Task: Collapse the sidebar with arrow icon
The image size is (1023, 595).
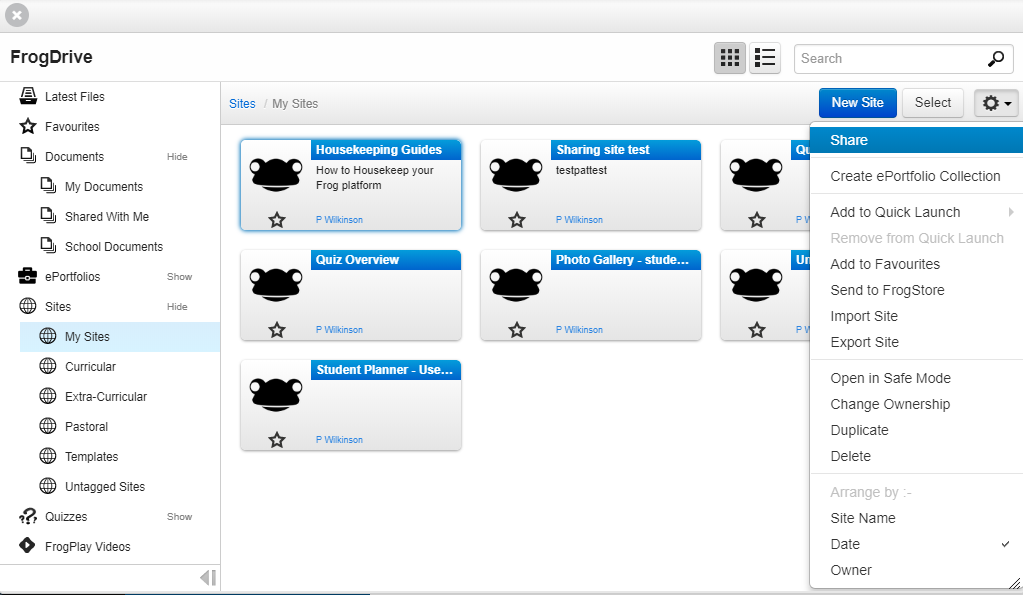Action: (208, 577)
